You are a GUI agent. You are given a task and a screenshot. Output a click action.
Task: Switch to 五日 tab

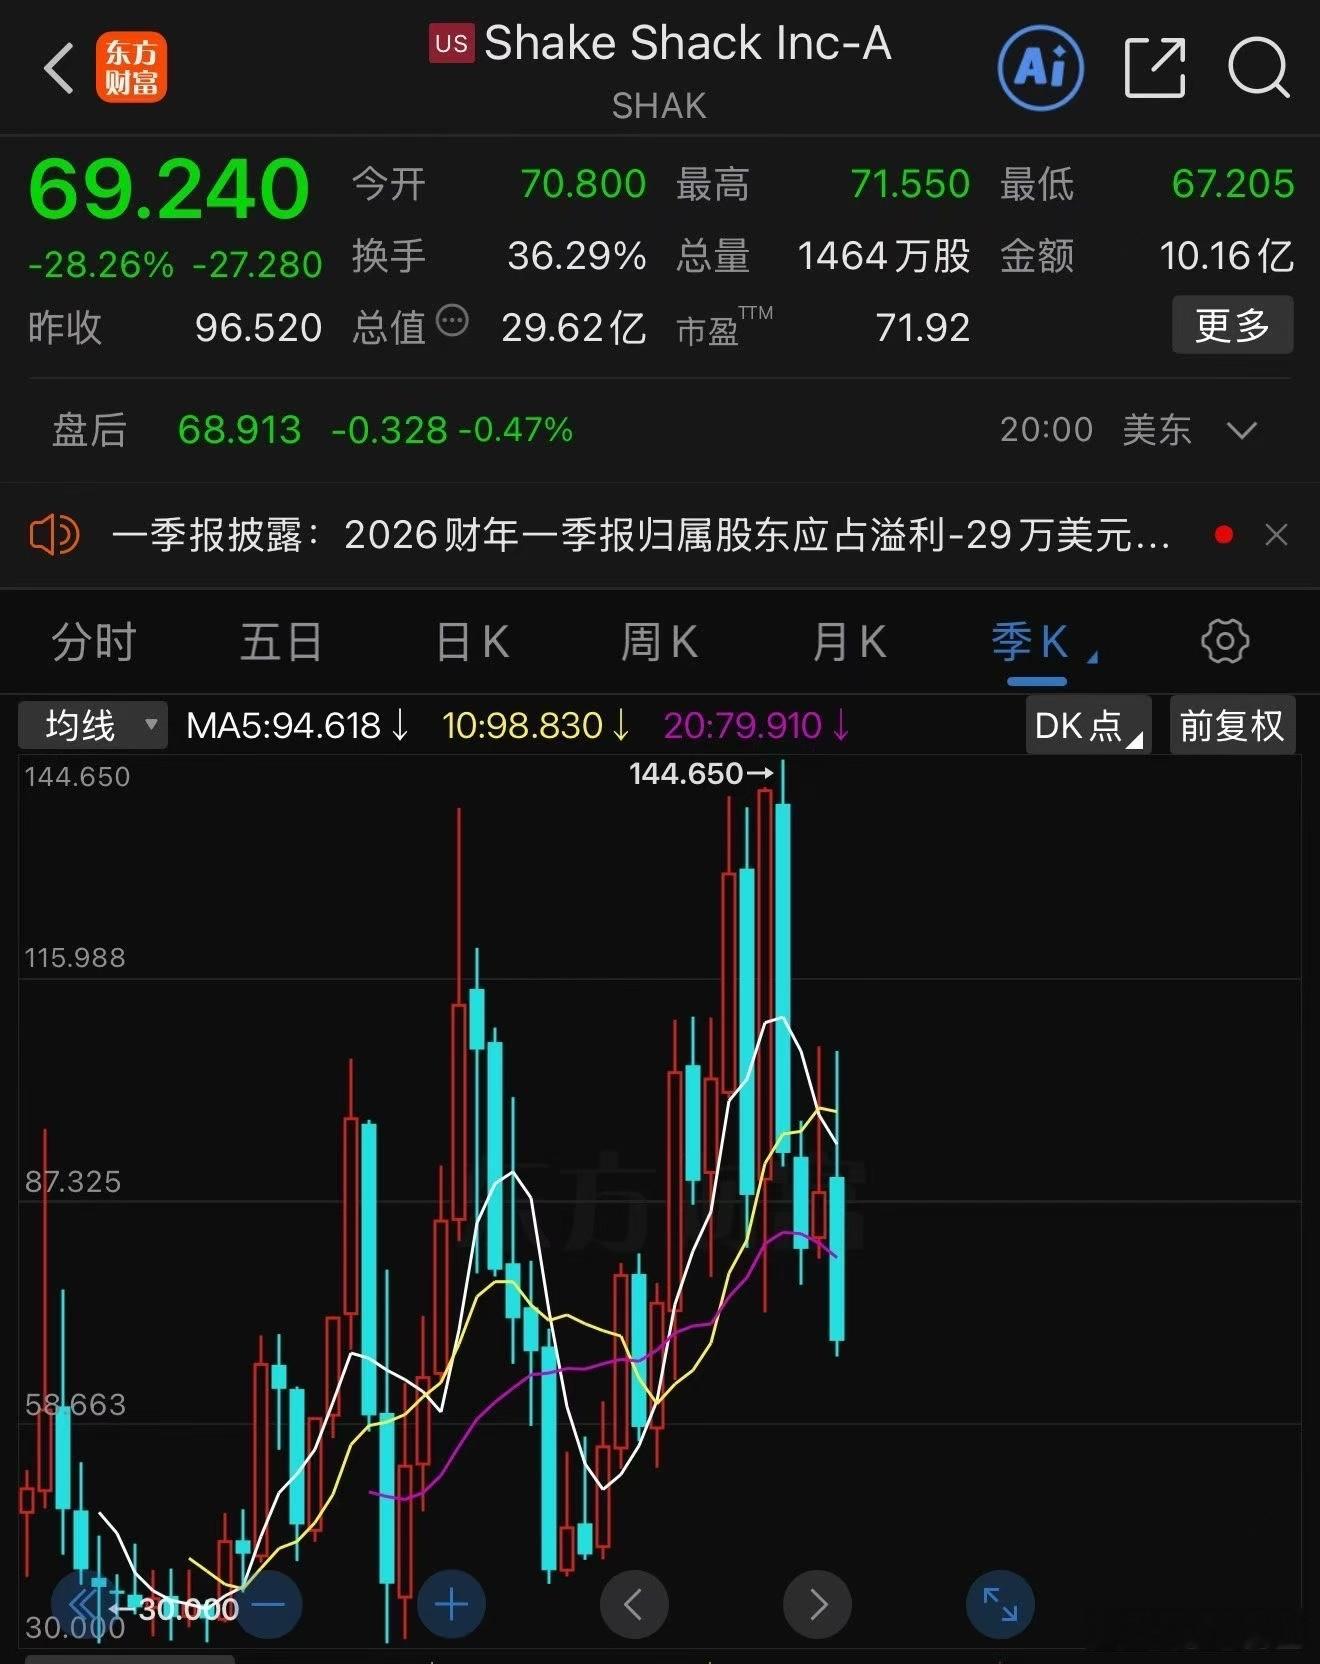[281, 642]
